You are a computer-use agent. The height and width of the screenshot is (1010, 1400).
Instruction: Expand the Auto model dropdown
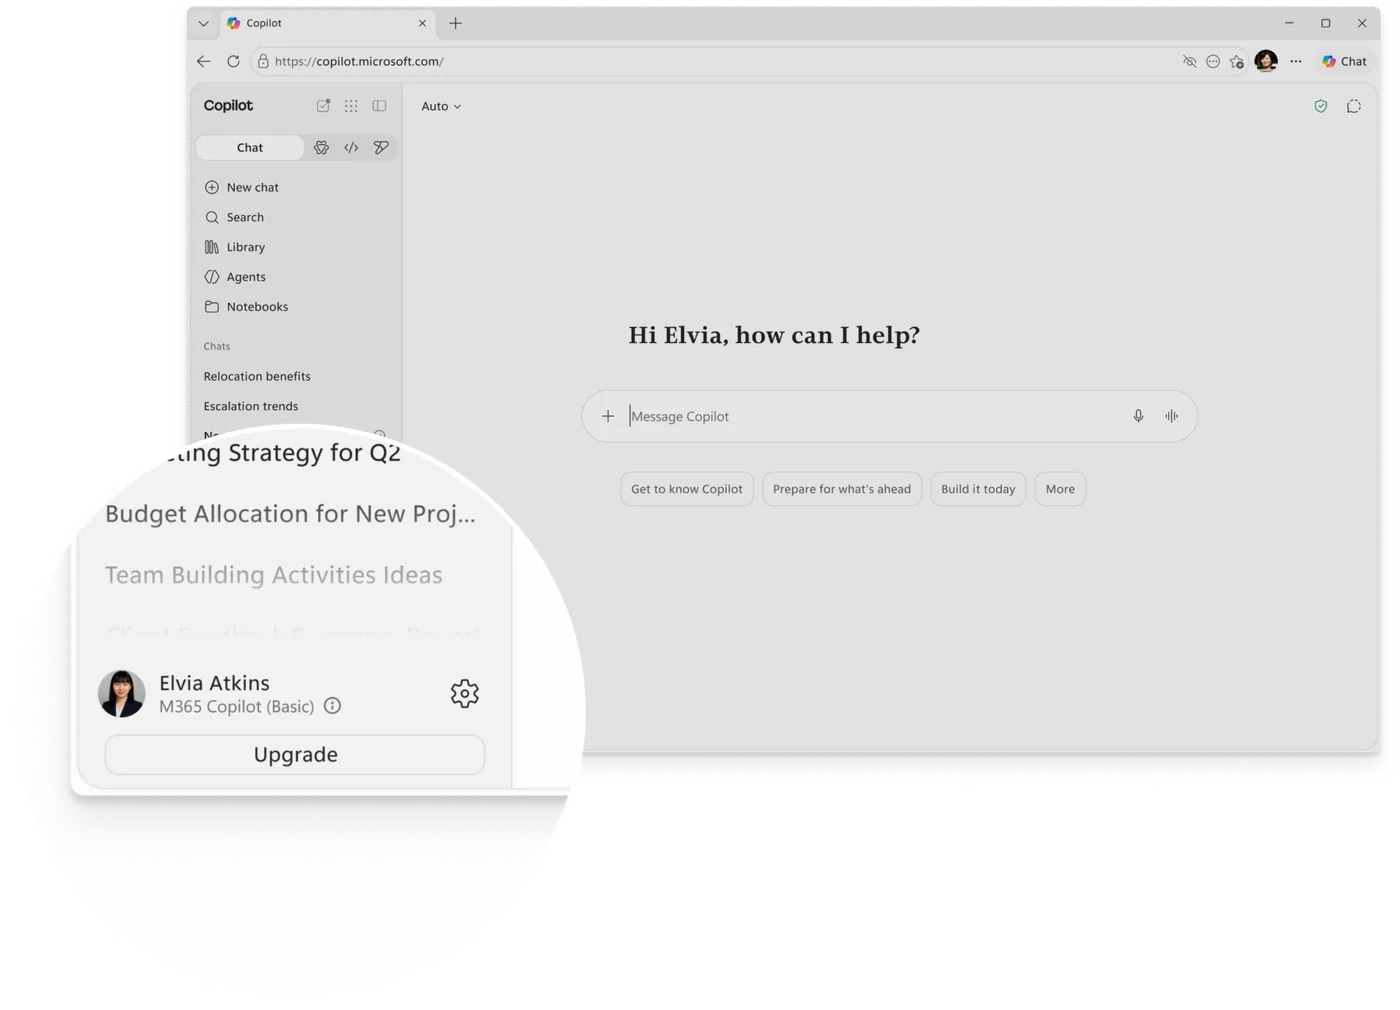click(x=441, y=106)
